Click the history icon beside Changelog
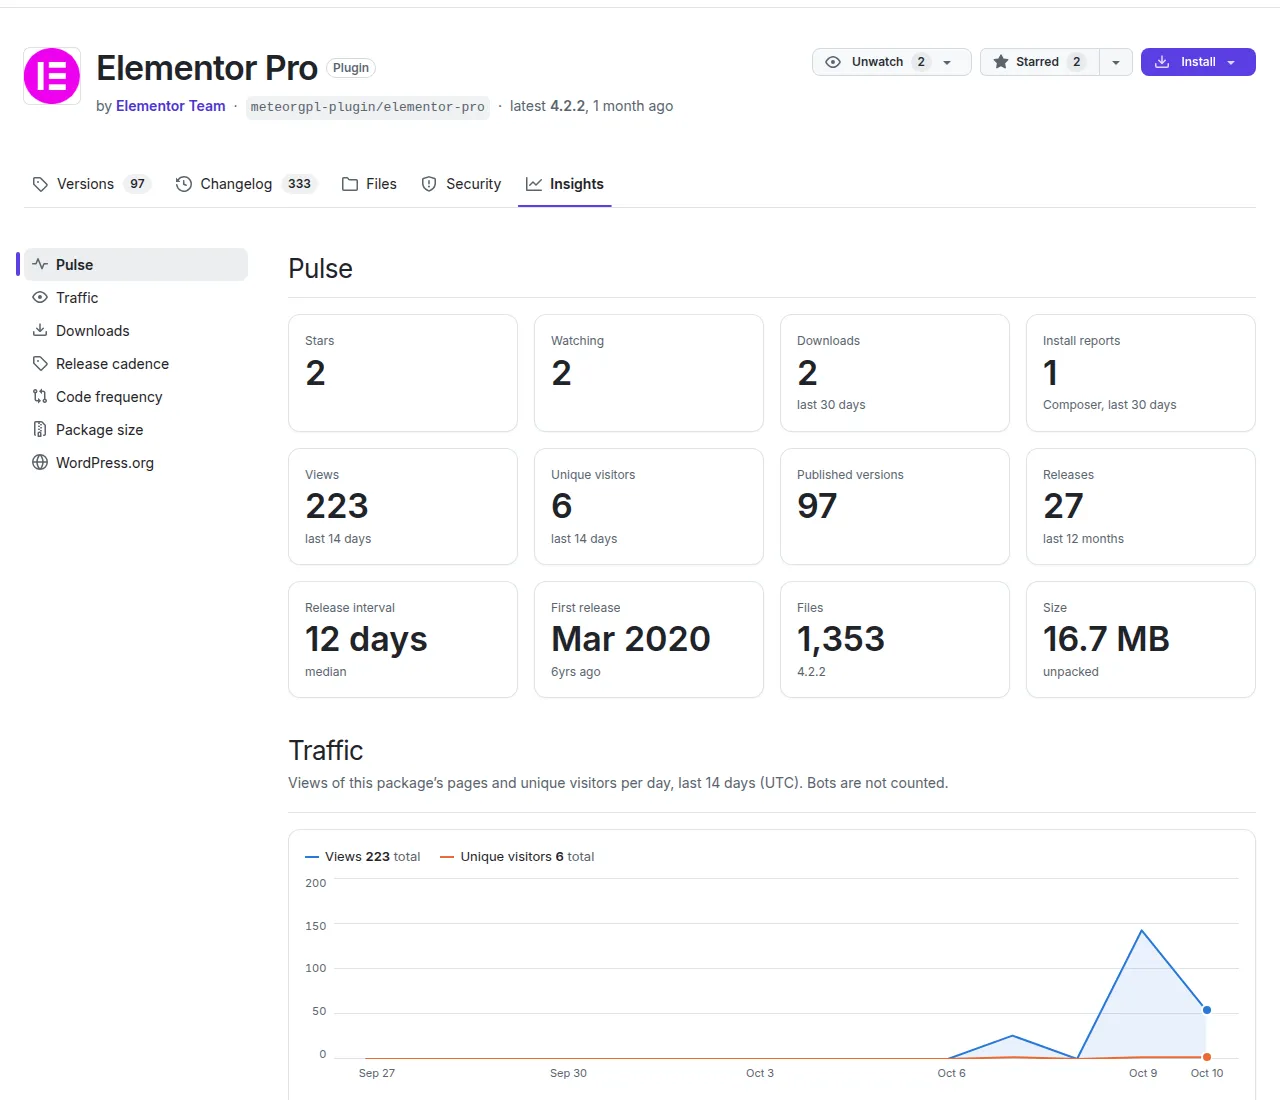This screenshot has width=1280, height=1100. (x=184, y=184)
